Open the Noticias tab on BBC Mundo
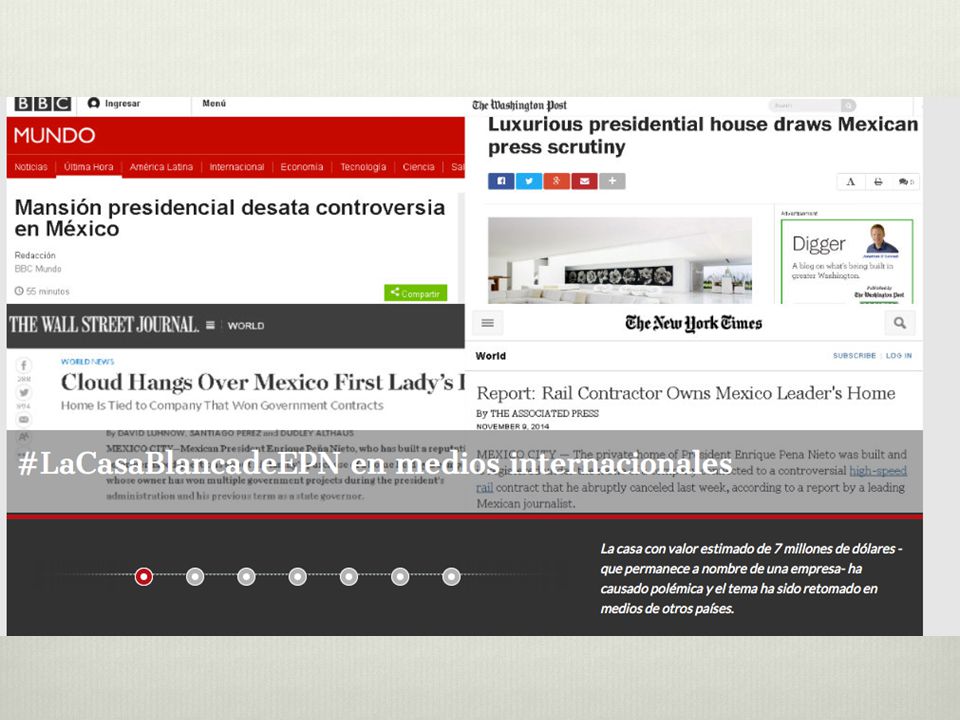This screenshot has height=720, width=960. tap(31, 167)
